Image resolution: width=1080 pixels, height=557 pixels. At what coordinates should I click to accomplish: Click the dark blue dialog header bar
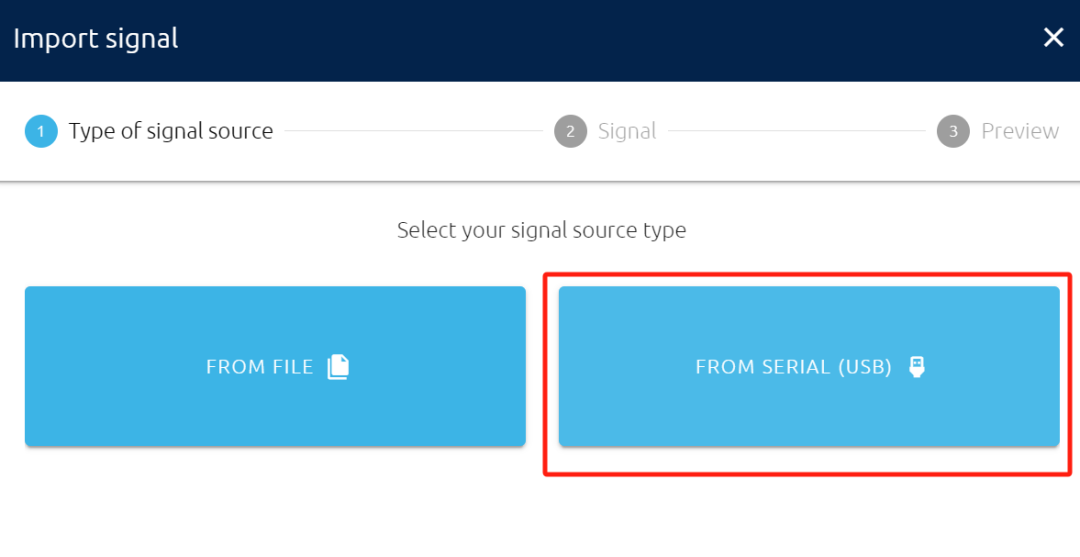coord(600,40)
